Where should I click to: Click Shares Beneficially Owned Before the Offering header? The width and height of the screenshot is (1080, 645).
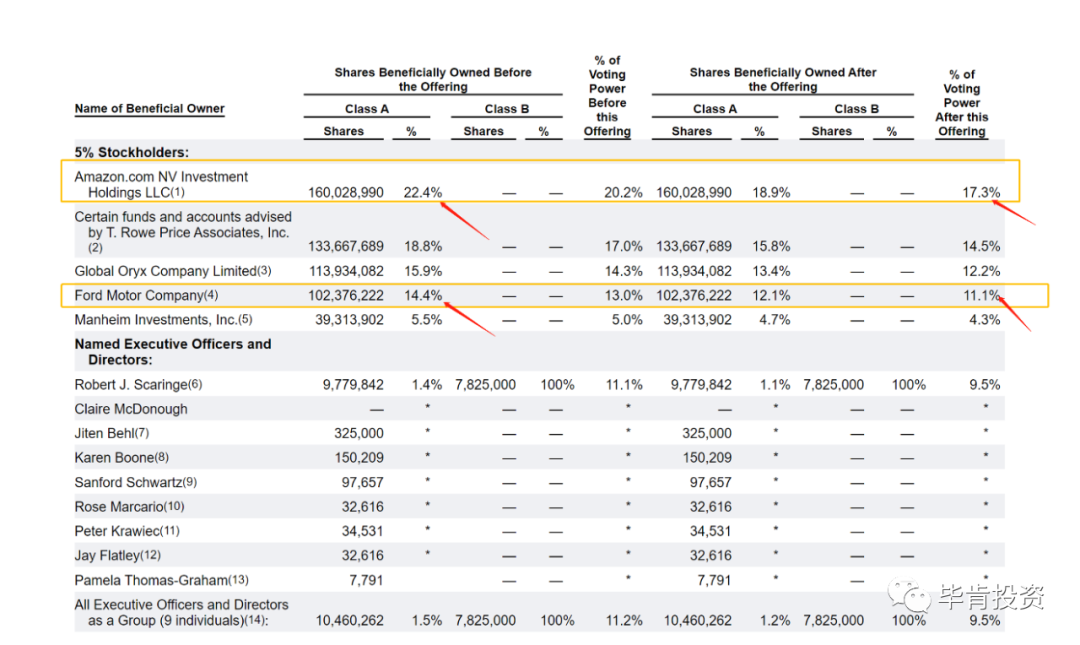point(433,79)
